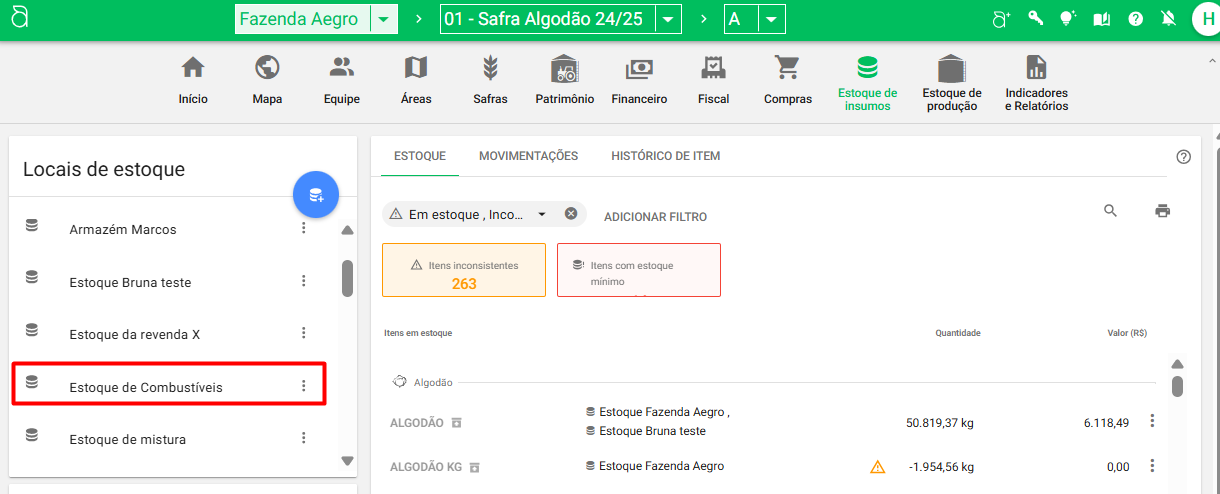Clear the Em estoque filter chip
Image resolution: width=1220 pixels, height=494 pixels.
coord(571,214)
